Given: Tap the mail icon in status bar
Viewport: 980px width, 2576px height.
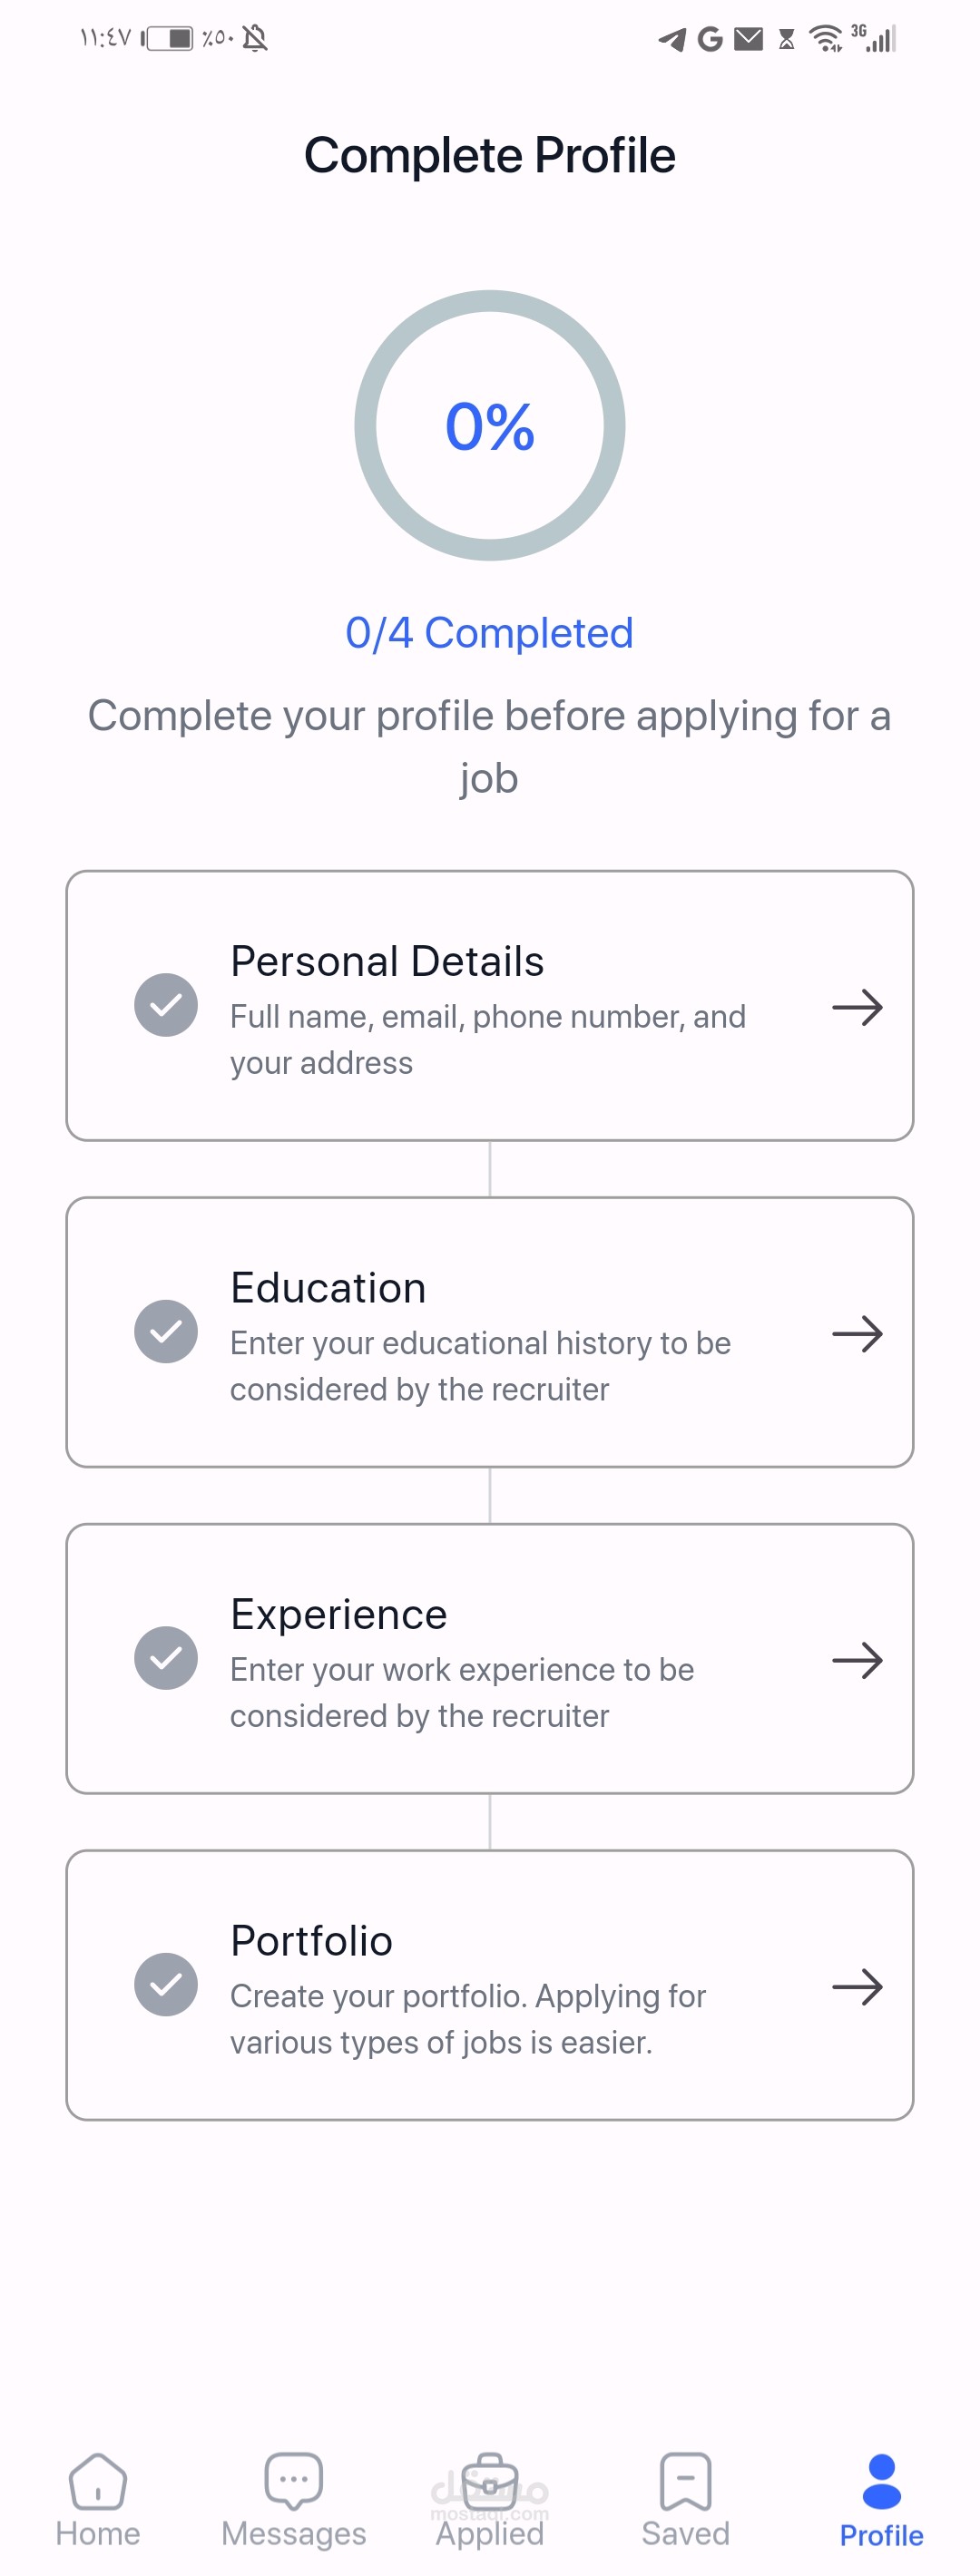Looking at the screenshot, I should [748, 39].
